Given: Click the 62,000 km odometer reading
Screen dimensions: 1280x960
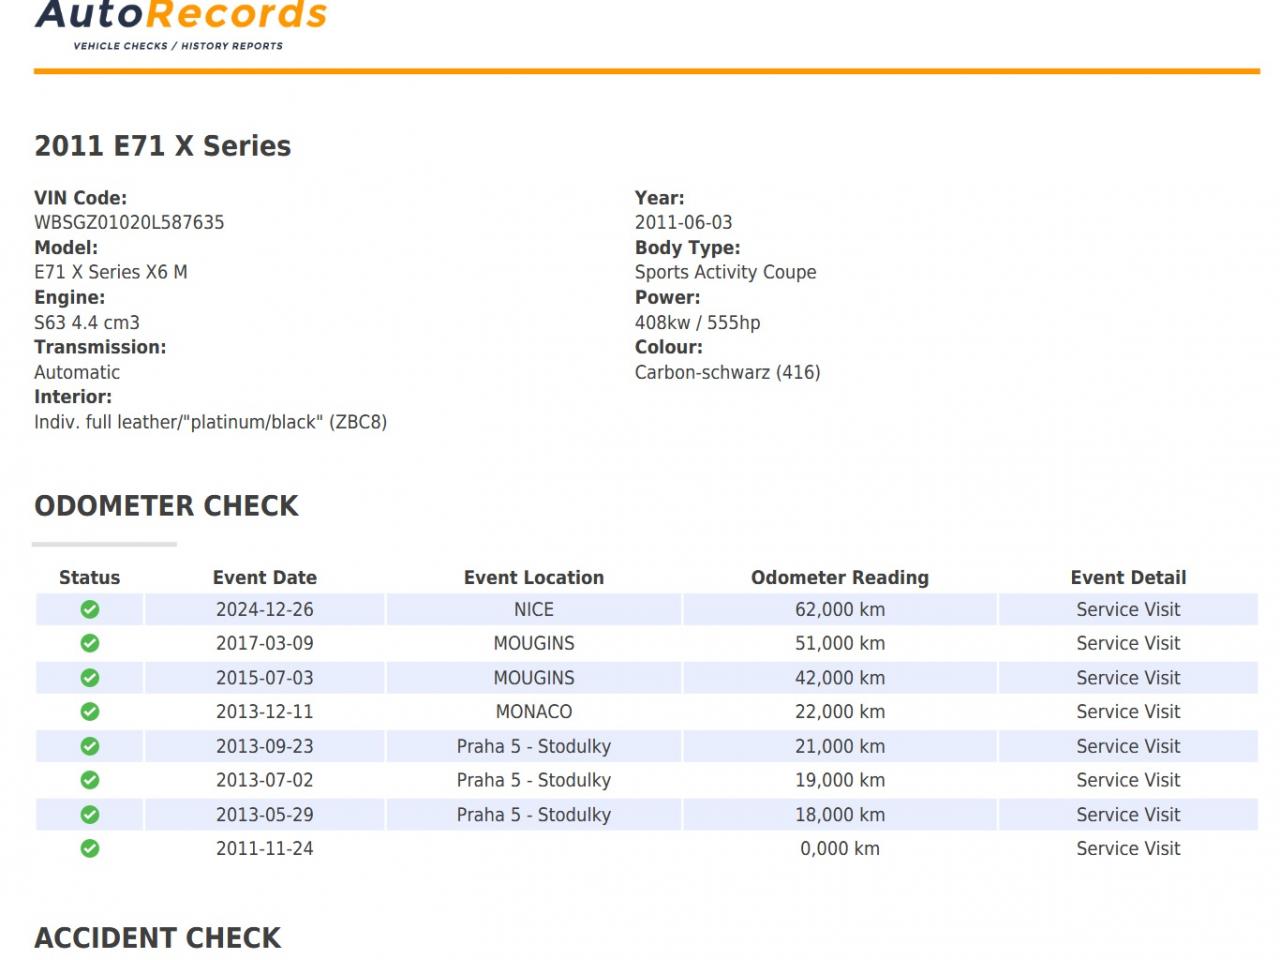Looking at the screenshot, I should pyautogui.click(x=840, y=609).
